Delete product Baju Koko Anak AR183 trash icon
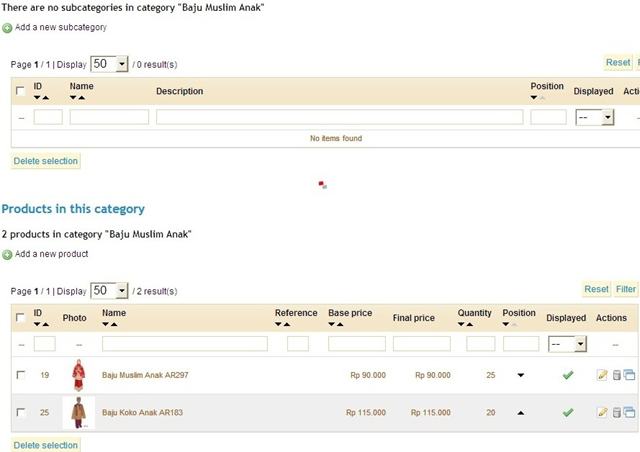The image size is (640, 452). 617,412
